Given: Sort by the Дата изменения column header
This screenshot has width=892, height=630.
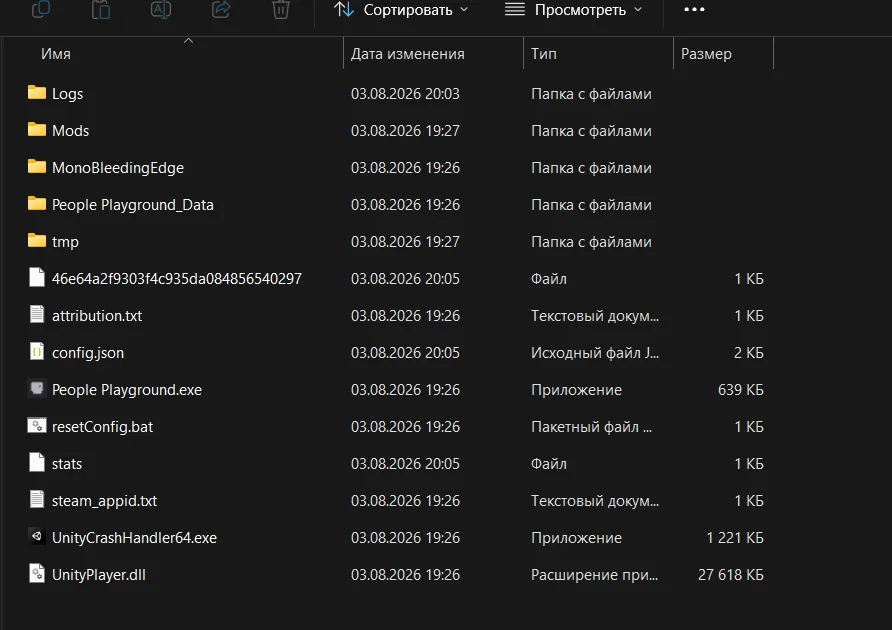Looking at the screenshot, I should (x=407, y=53).
